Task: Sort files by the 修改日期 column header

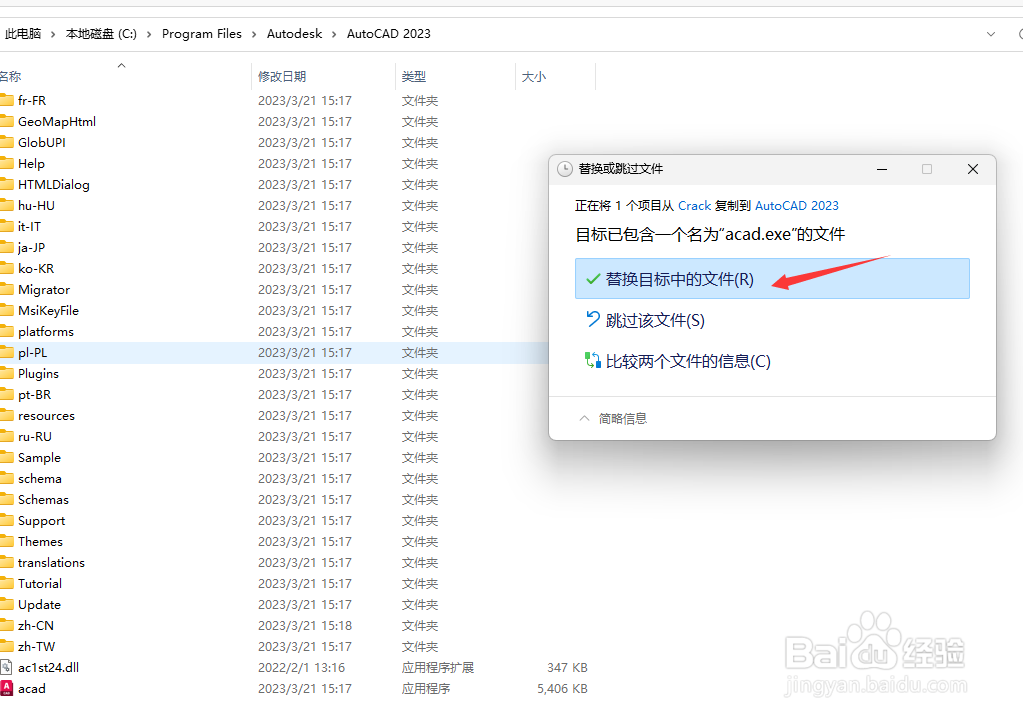Action: point(282,76)
